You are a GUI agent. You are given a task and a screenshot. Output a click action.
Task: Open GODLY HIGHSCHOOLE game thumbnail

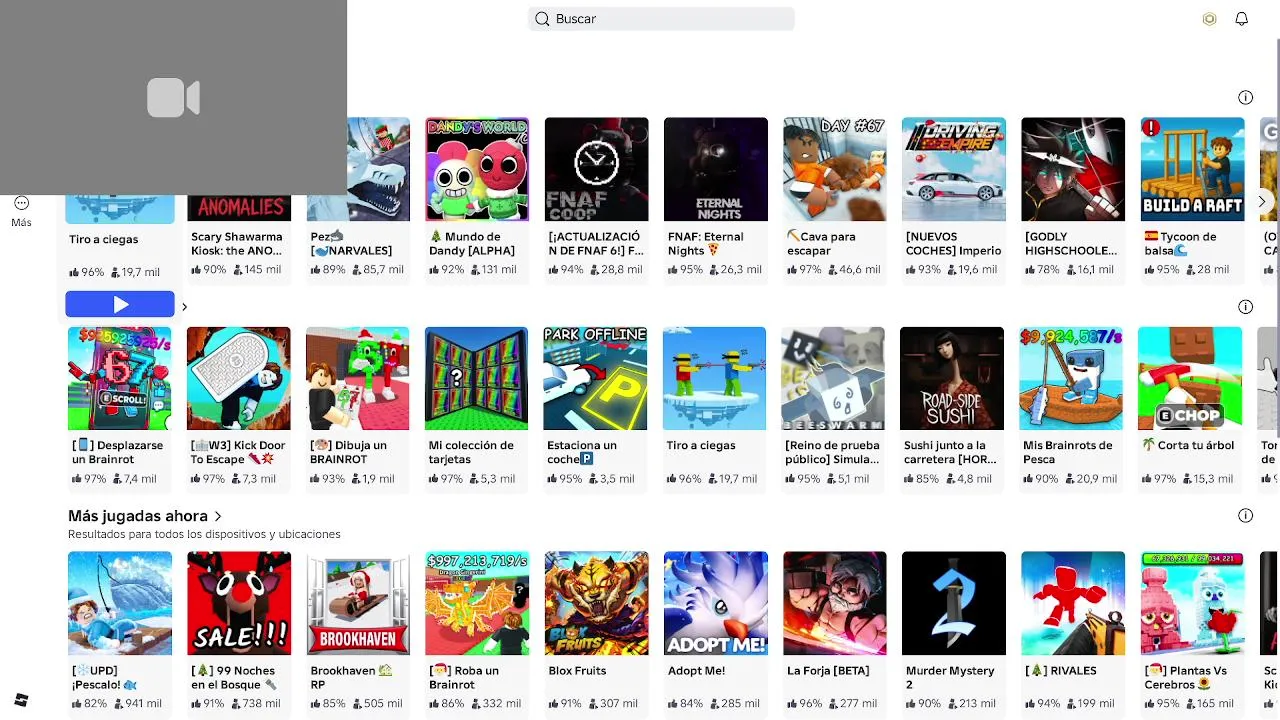tap(1073, 169)
